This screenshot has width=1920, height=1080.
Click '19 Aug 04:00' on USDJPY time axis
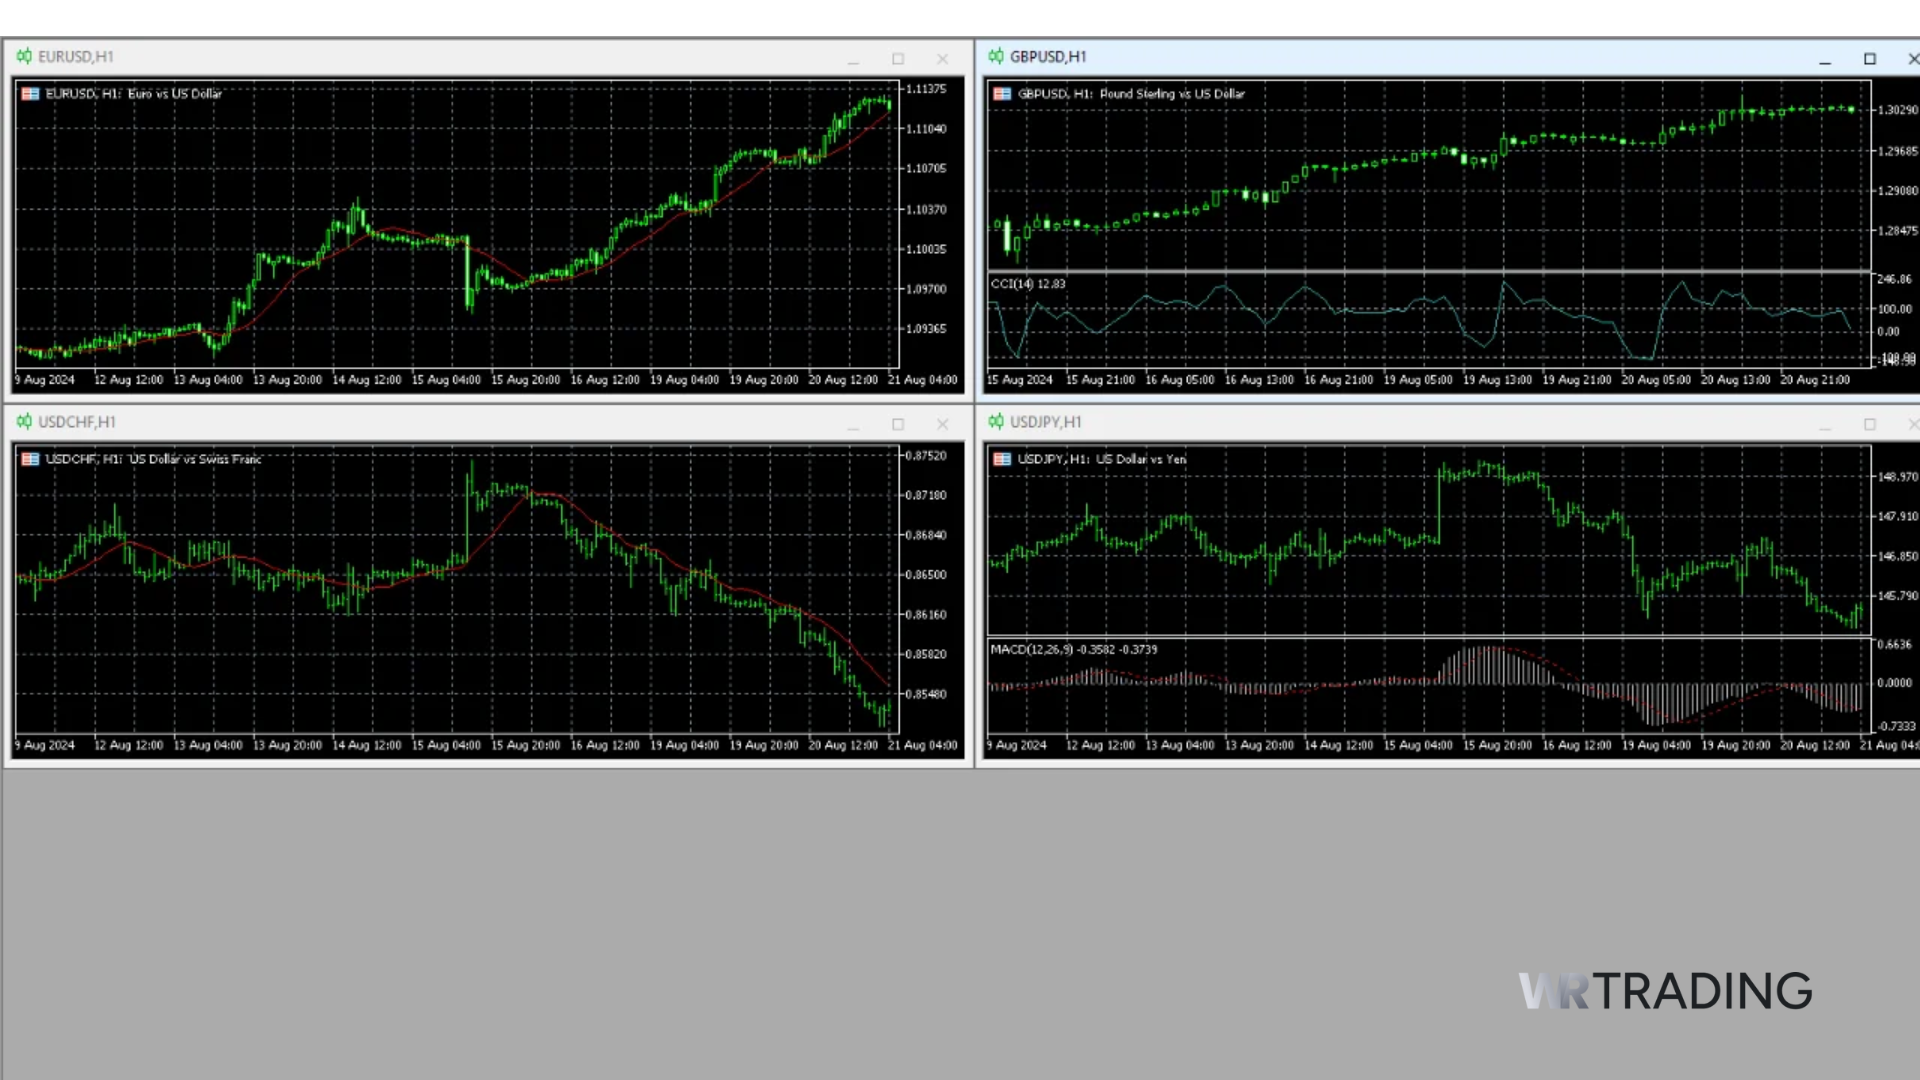pyautogui.click(x=1656, y=745)
